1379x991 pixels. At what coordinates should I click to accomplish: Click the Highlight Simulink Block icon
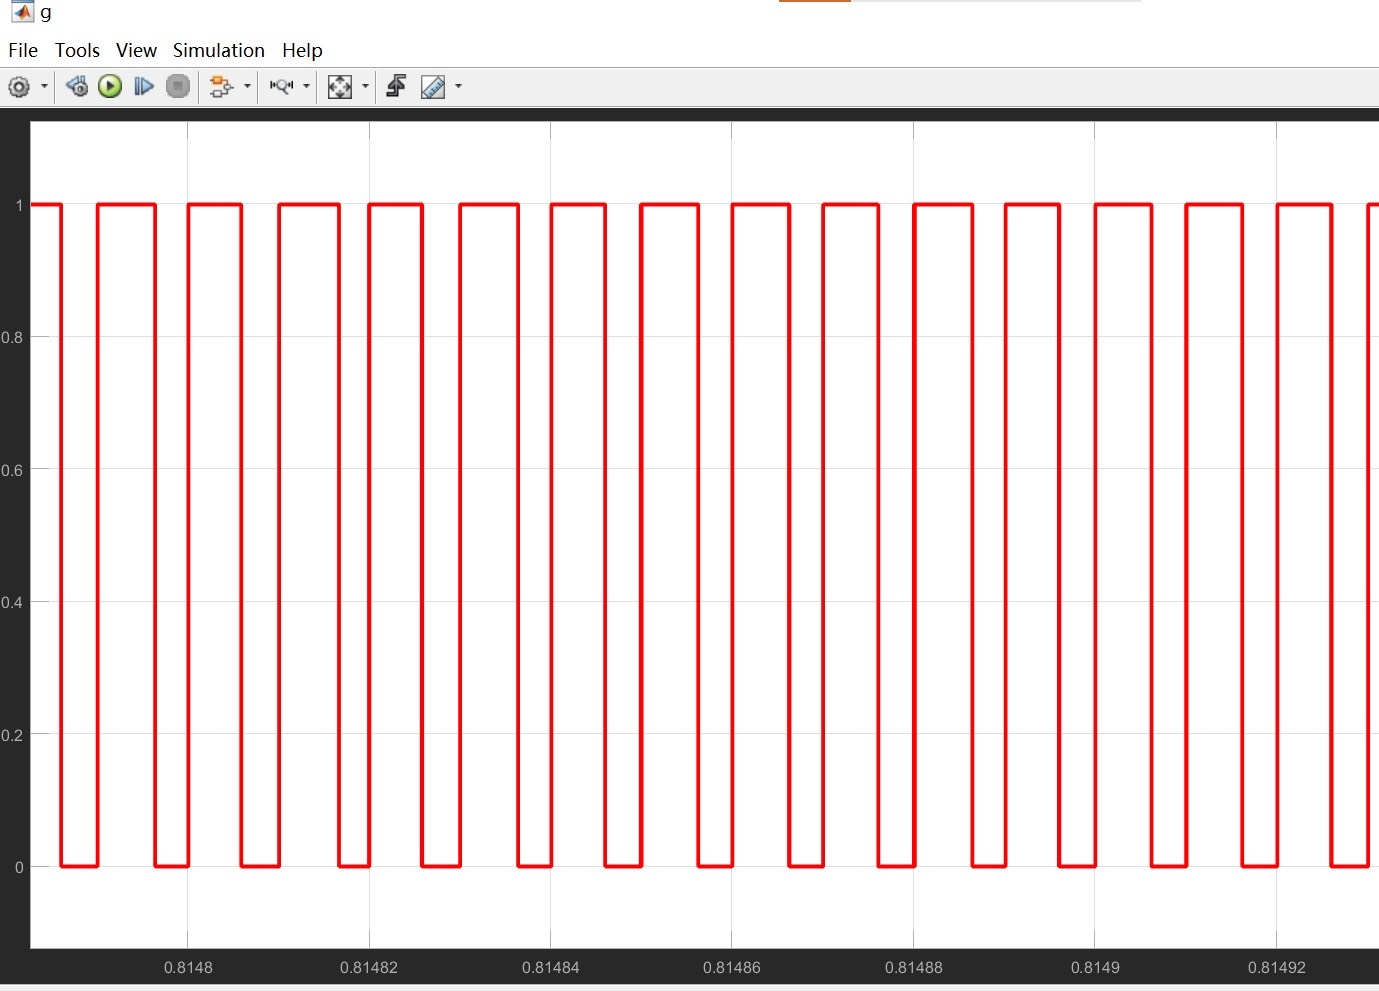[x=221, y=87]
